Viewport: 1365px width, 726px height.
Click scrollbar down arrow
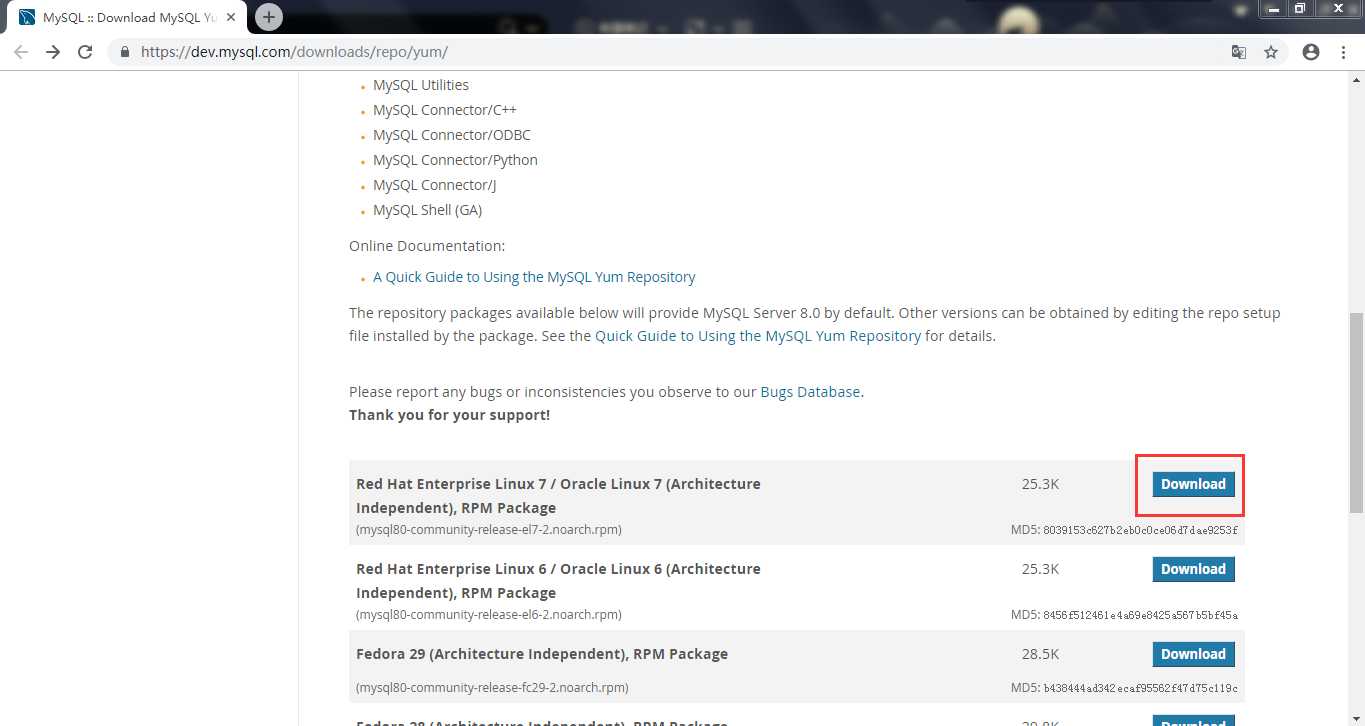(x=1356, y=718)
